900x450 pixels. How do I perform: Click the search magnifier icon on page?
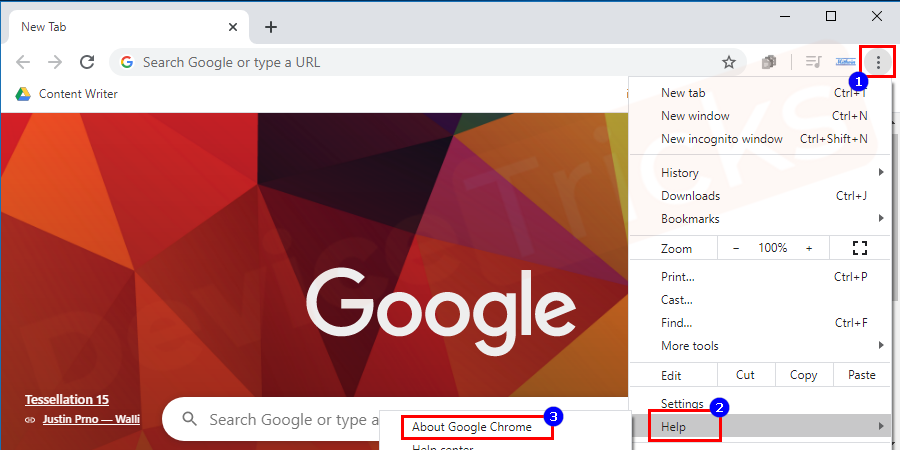coord(189,419)
